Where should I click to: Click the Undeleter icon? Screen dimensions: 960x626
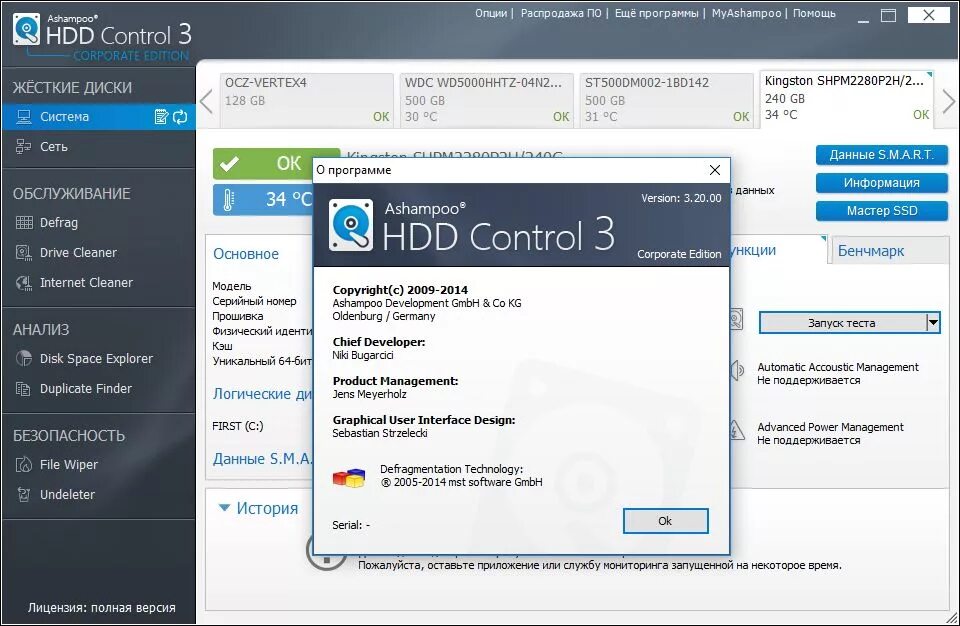pos(23,494)
